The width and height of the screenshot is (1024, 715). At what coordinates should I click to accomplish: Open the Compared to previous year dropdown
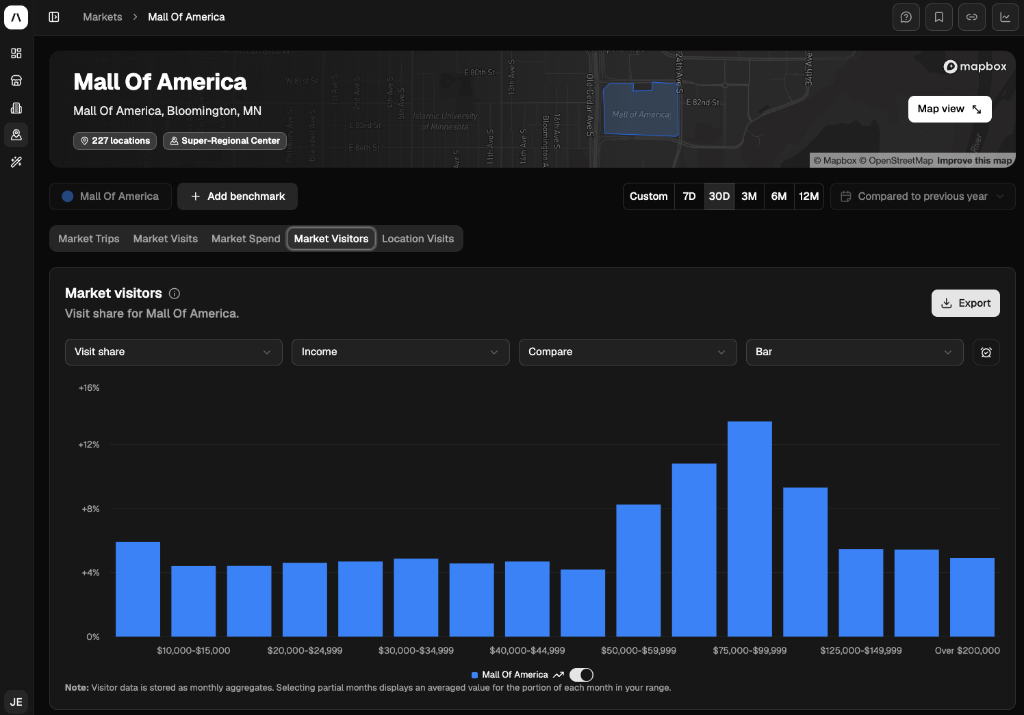pyautogui.click(x=923, y=197)
